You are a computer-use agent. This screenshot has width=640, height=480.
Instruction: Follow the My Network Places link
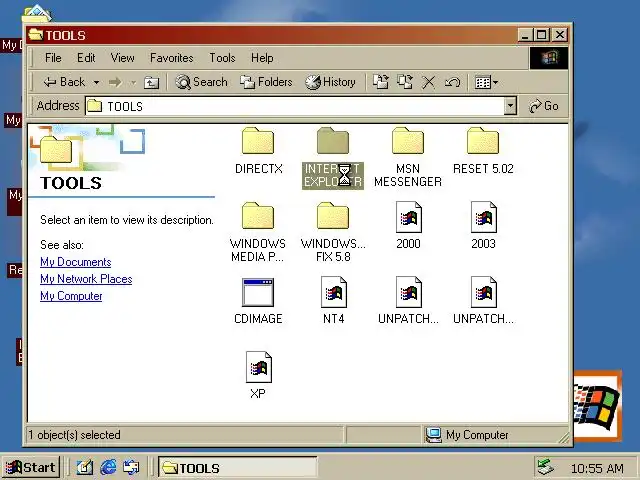[x=86, y=279]
